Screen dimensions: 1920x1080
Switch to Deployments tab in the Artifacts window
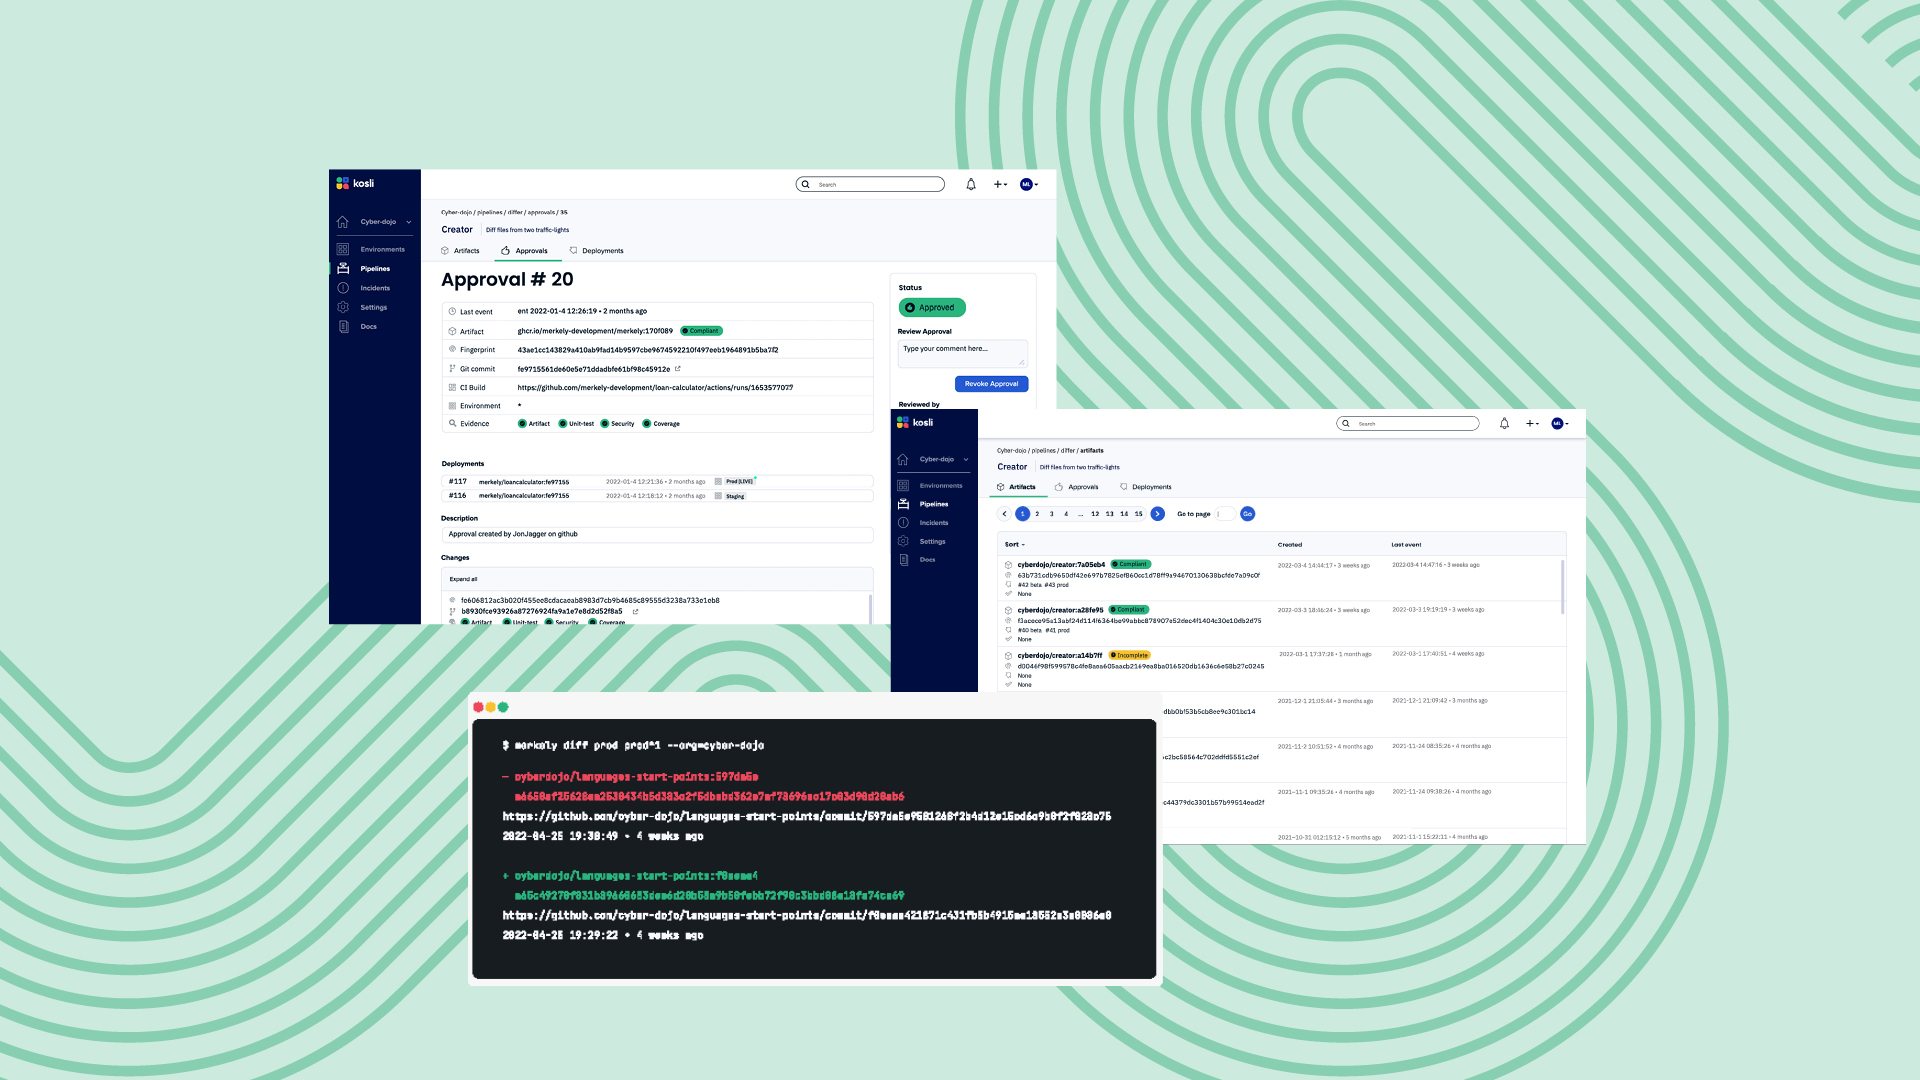point(1146,487)
